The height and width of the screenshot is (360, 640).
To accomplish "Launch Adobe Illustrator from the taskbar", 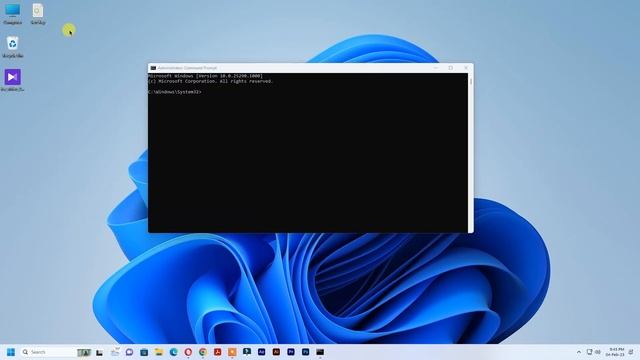I will pyautogui.click(x=276, y=352).
